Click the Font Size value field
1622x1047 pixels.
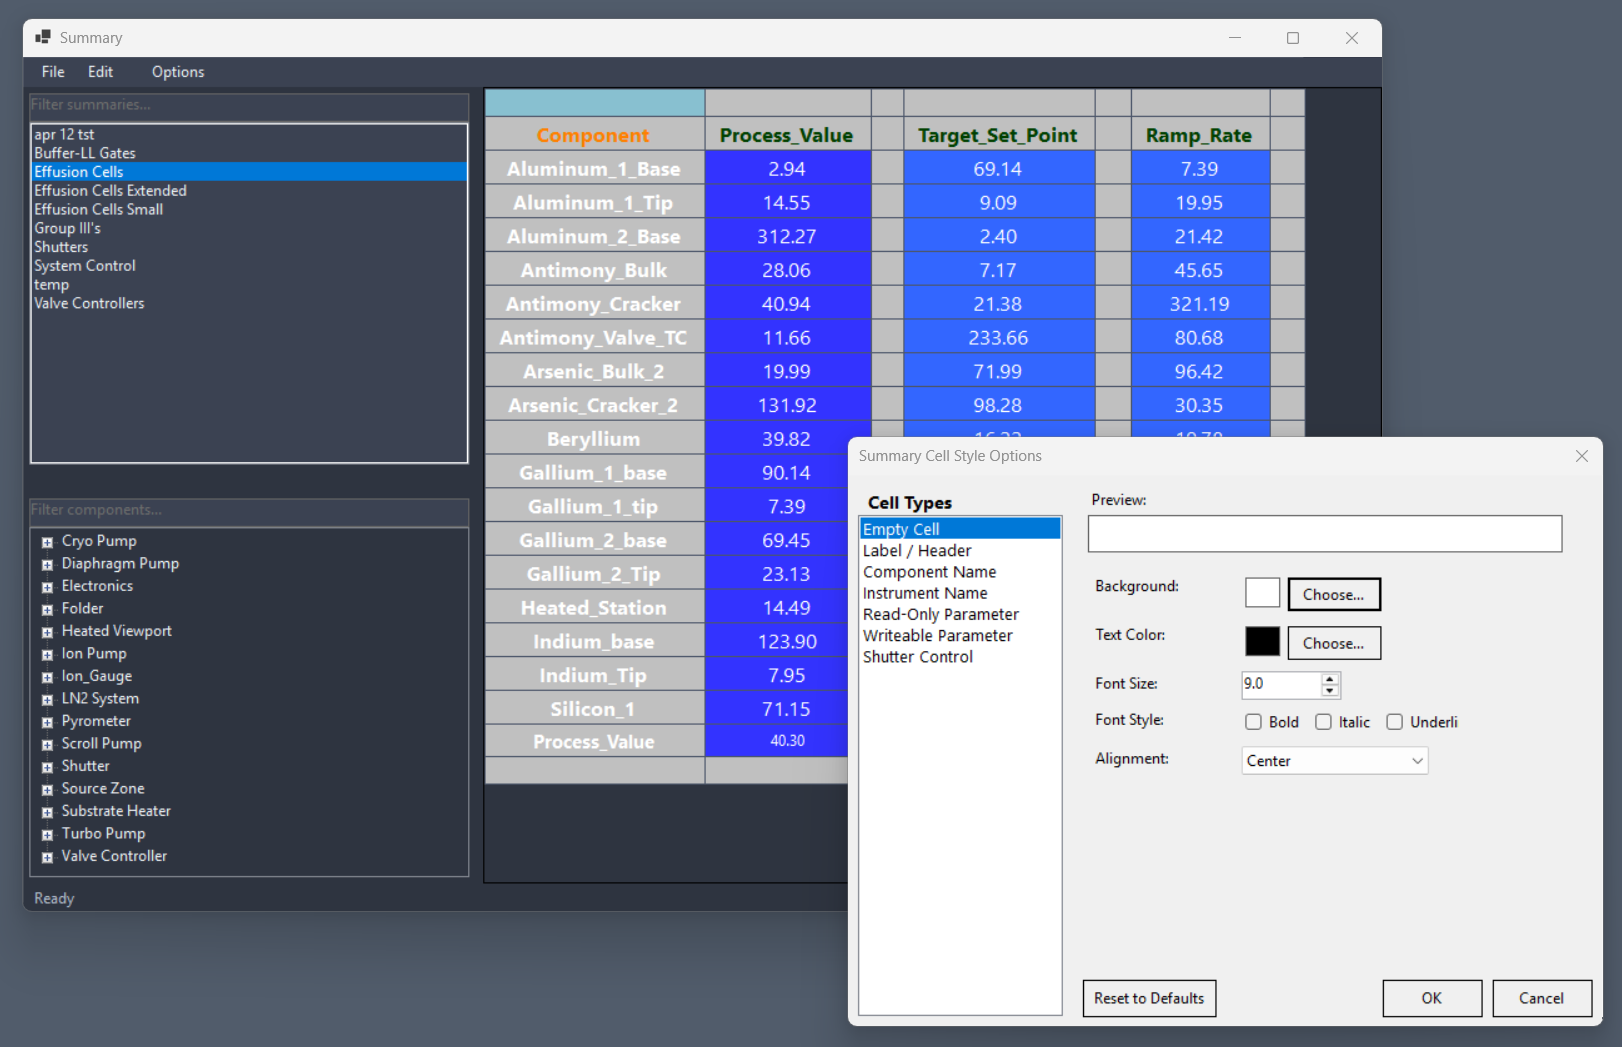click(1281, 684)
